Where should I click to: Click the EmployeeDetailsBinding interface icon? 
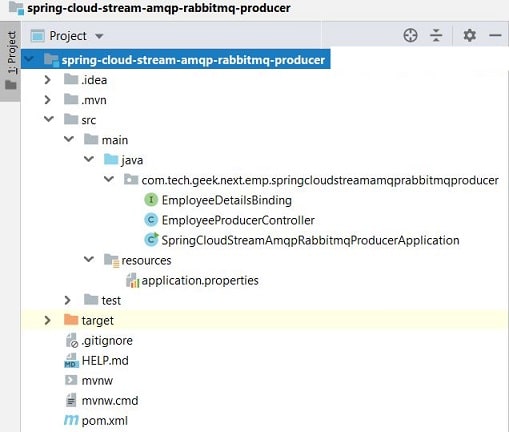[151, 200]
